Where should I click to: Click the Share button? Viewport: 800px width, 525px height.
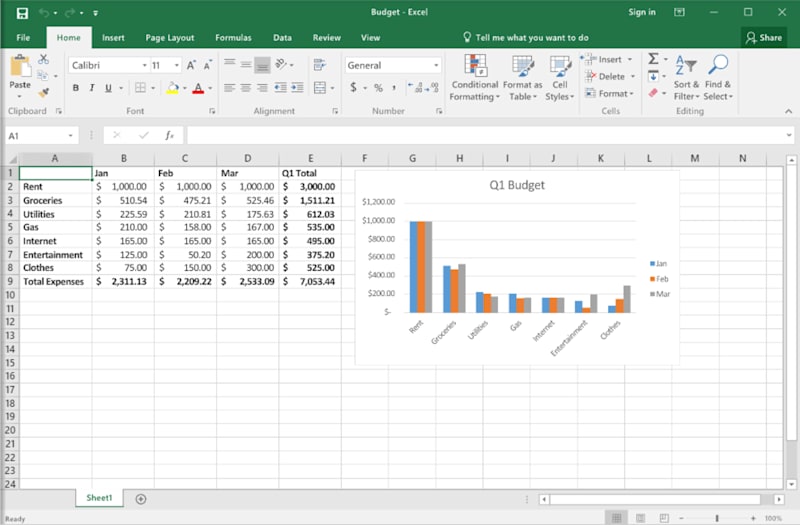click(764, 37)
